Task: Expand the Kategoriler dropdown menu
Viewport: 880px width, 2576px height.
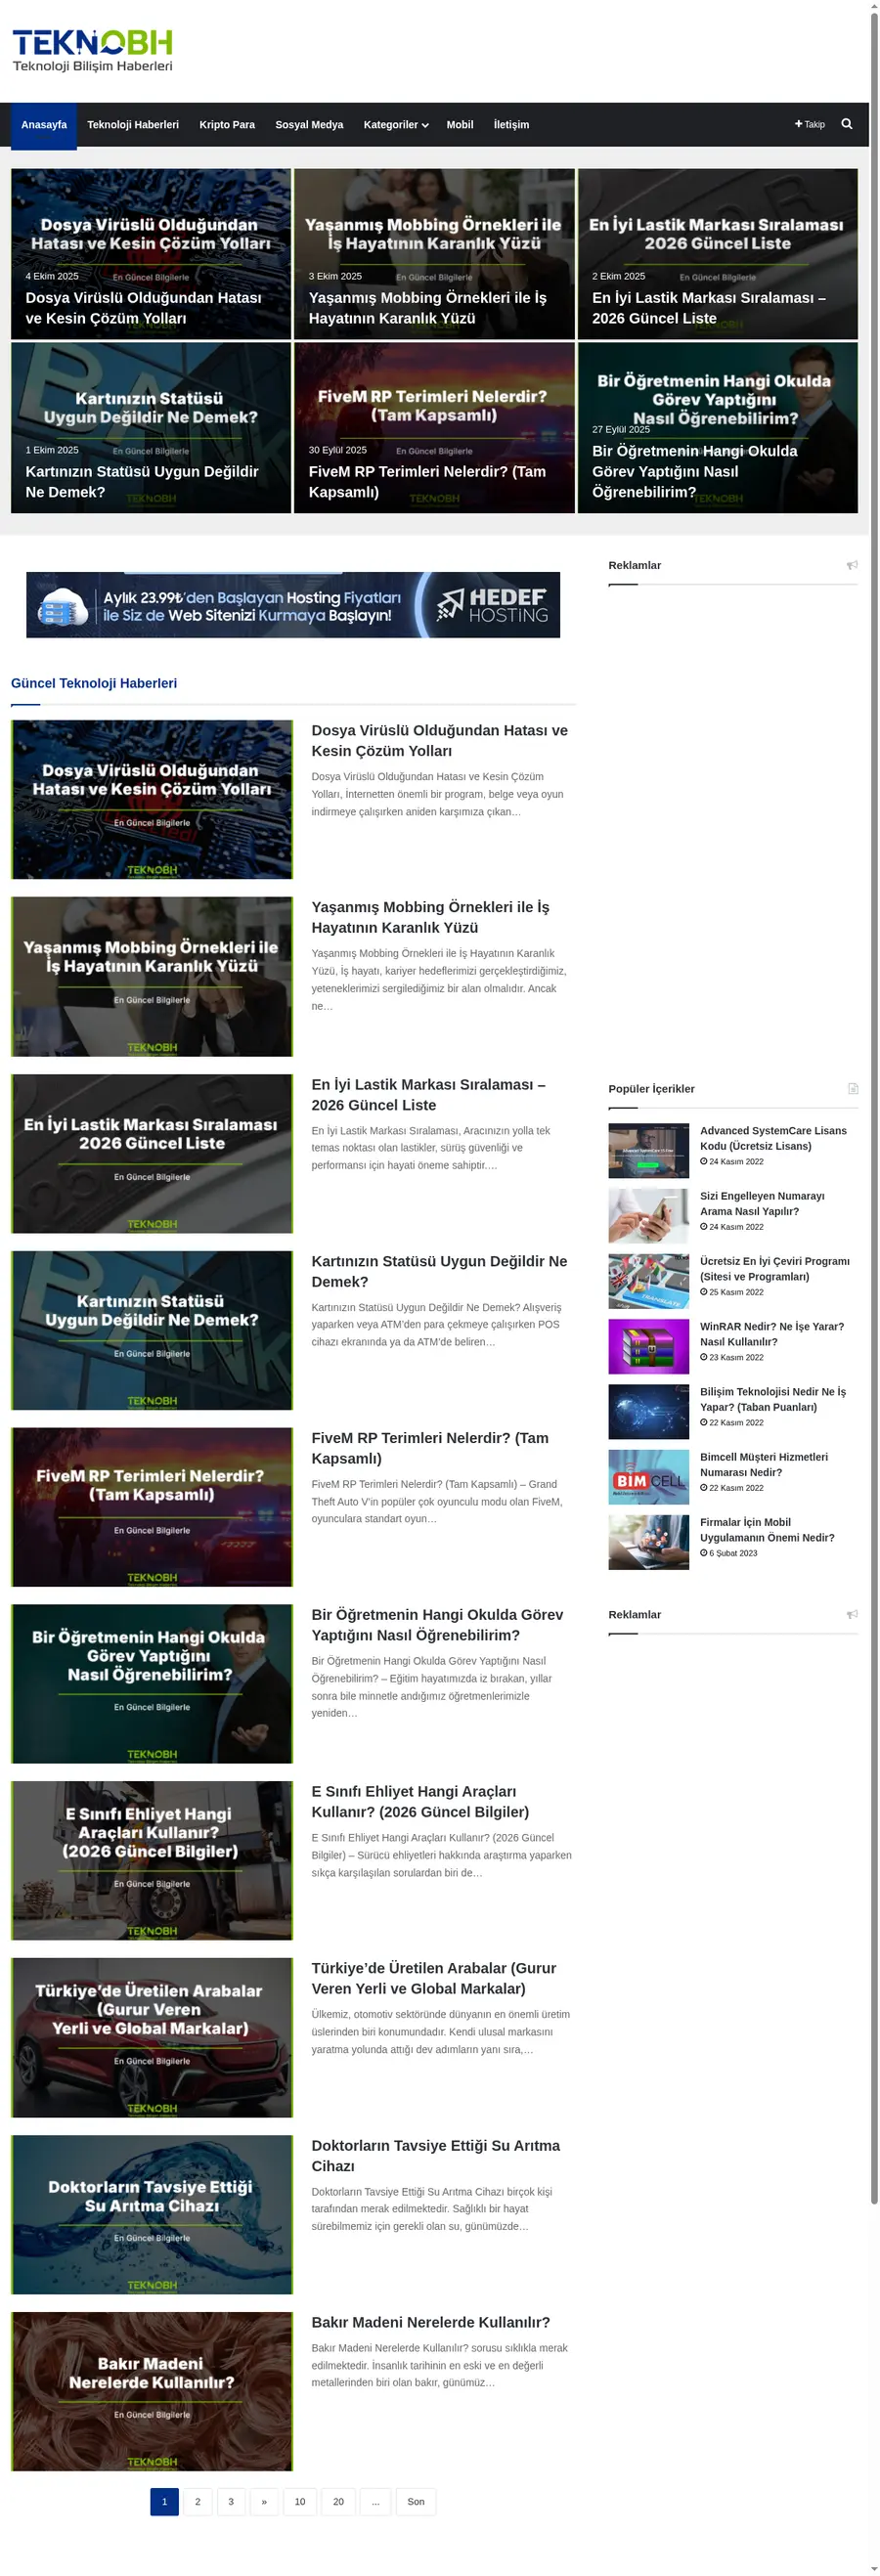Action: 395,125
